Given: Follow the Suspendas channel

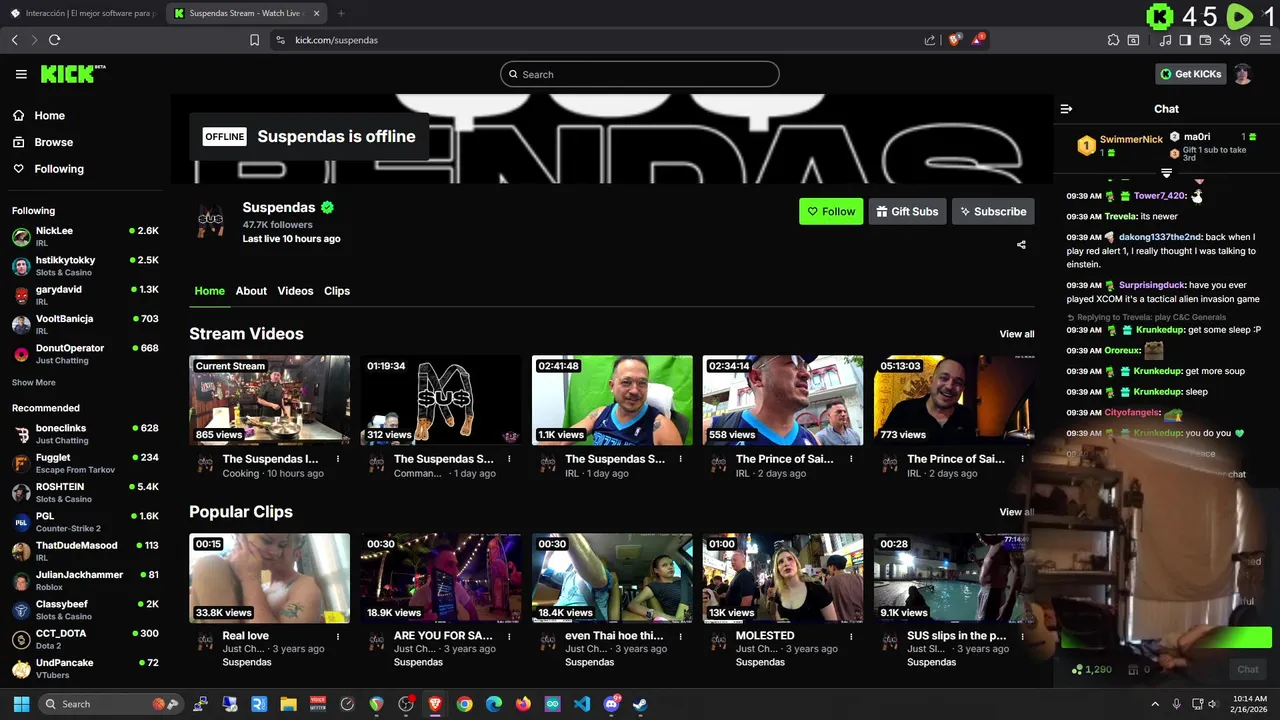Looking at the screenshot, I should (x=831, y=211).
